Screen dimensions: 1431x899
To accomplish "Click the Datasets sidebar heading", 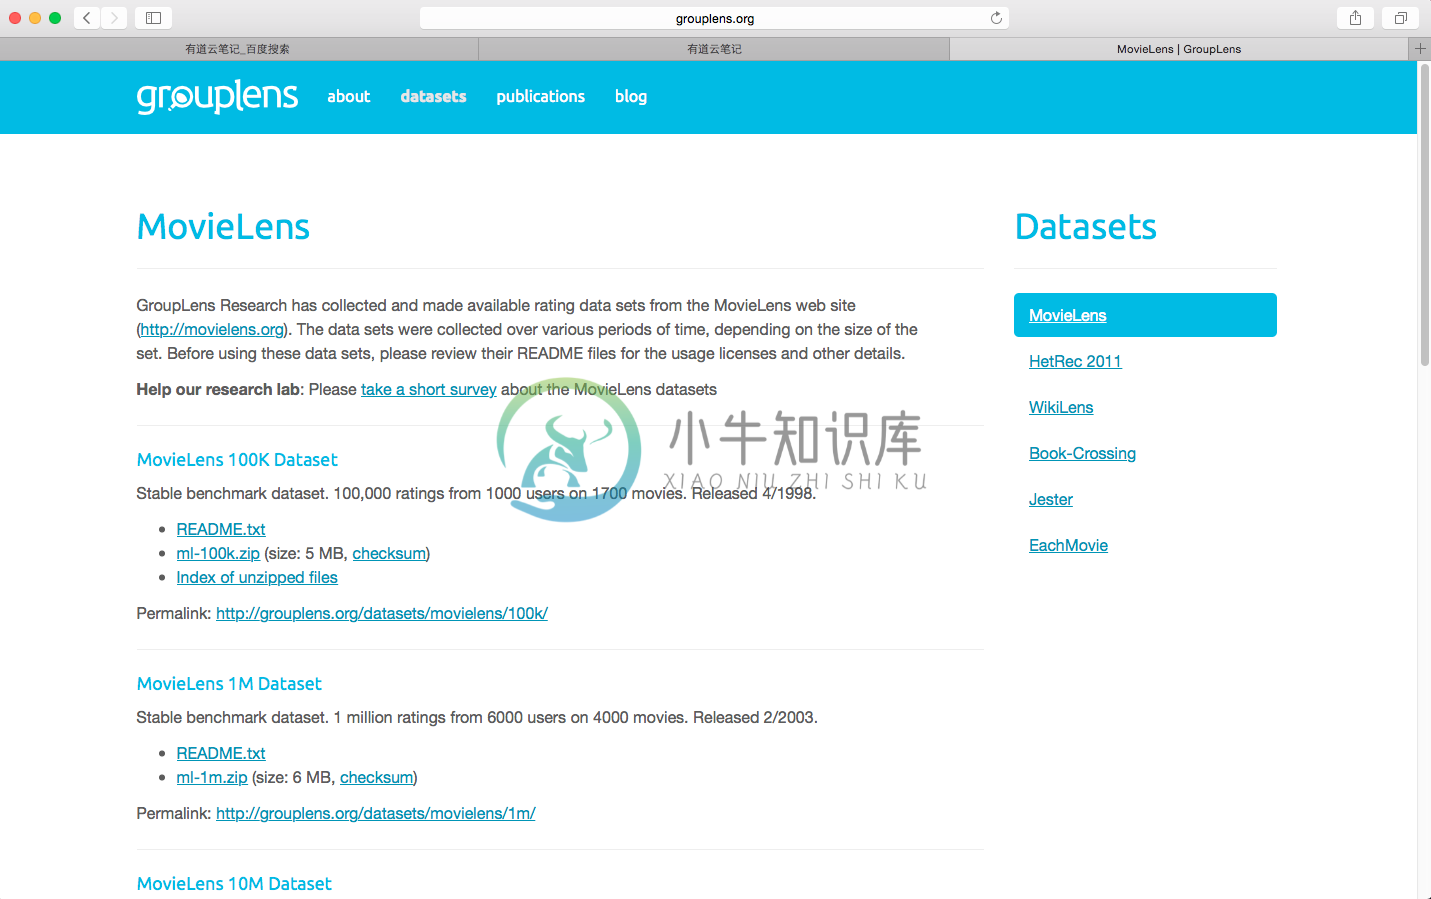I will click(x=1085, y=226).
